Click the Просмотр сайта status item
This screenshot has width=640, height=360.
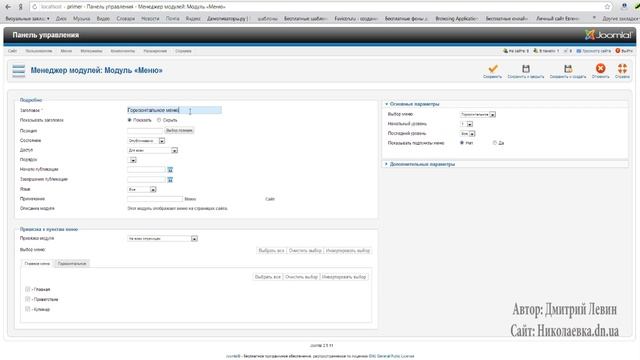593,51
